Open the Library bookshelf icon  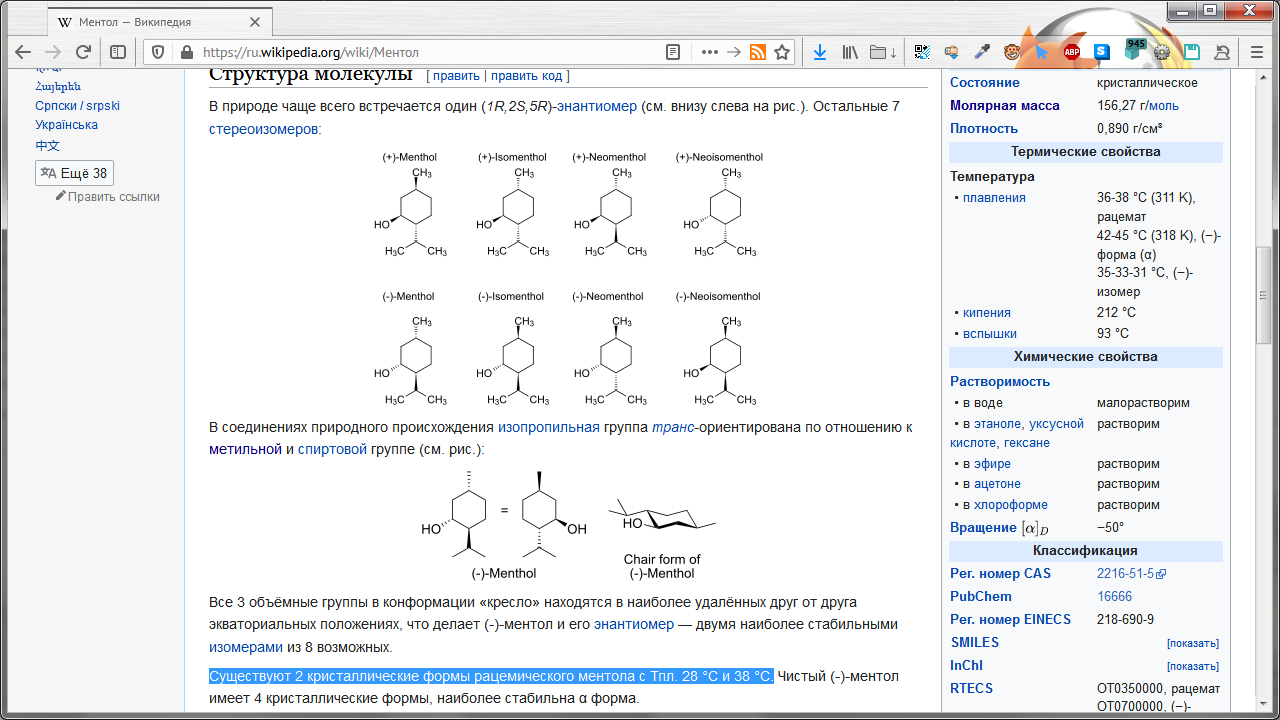click(x=851, y=52)
